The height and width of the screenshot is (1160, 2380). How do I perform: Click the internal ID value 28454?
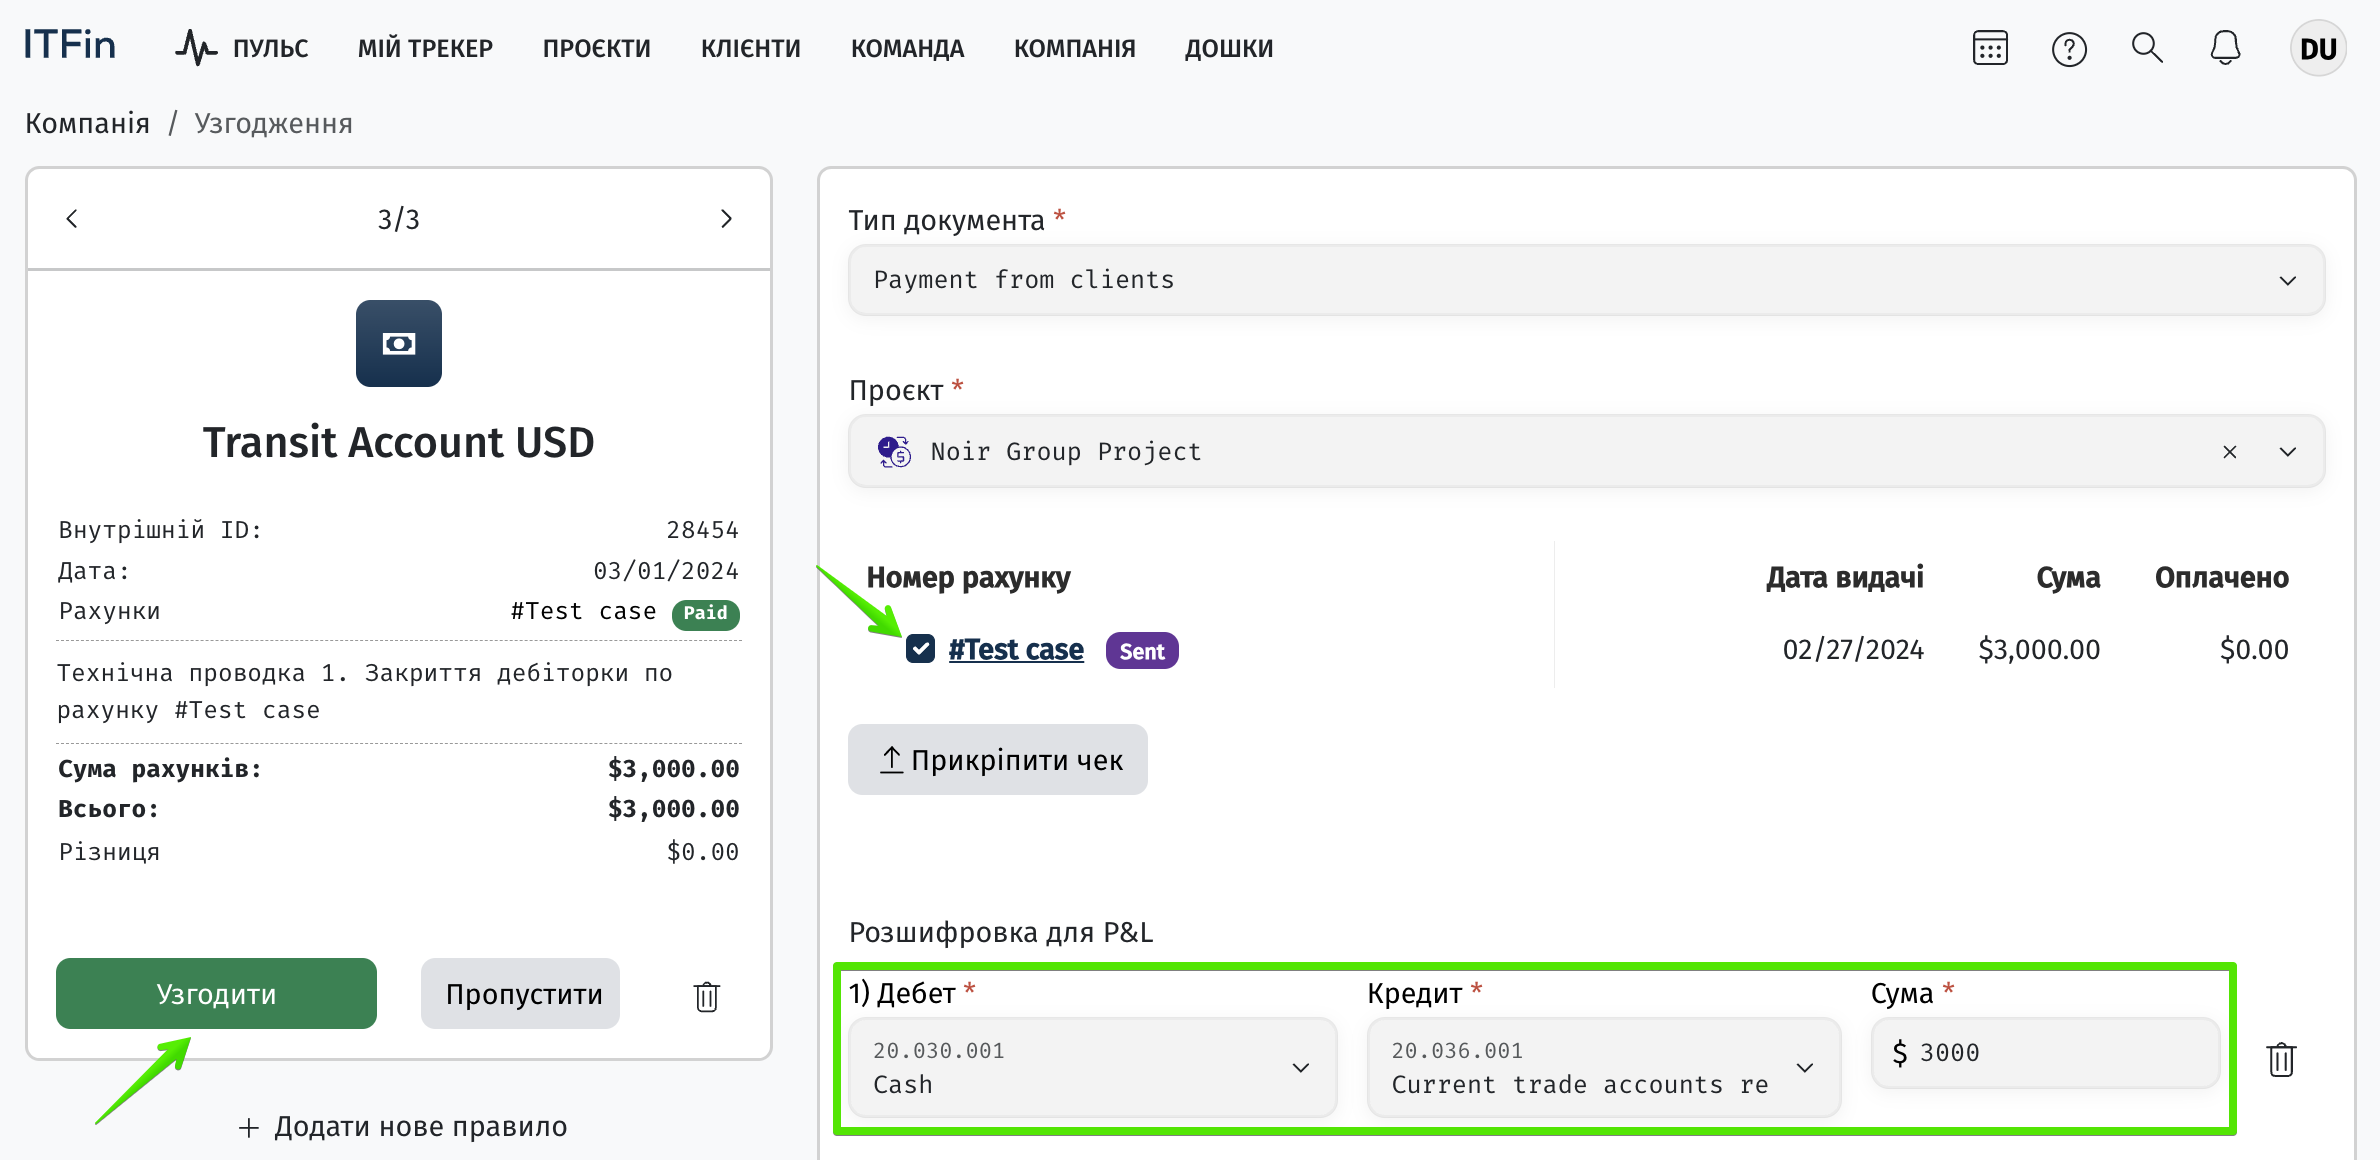(702, 530)
